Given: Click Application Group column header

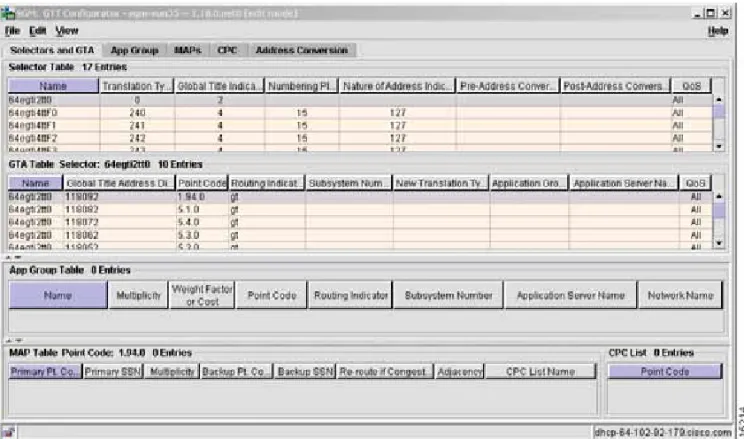Looking at the screenshot, I should 529,183.
